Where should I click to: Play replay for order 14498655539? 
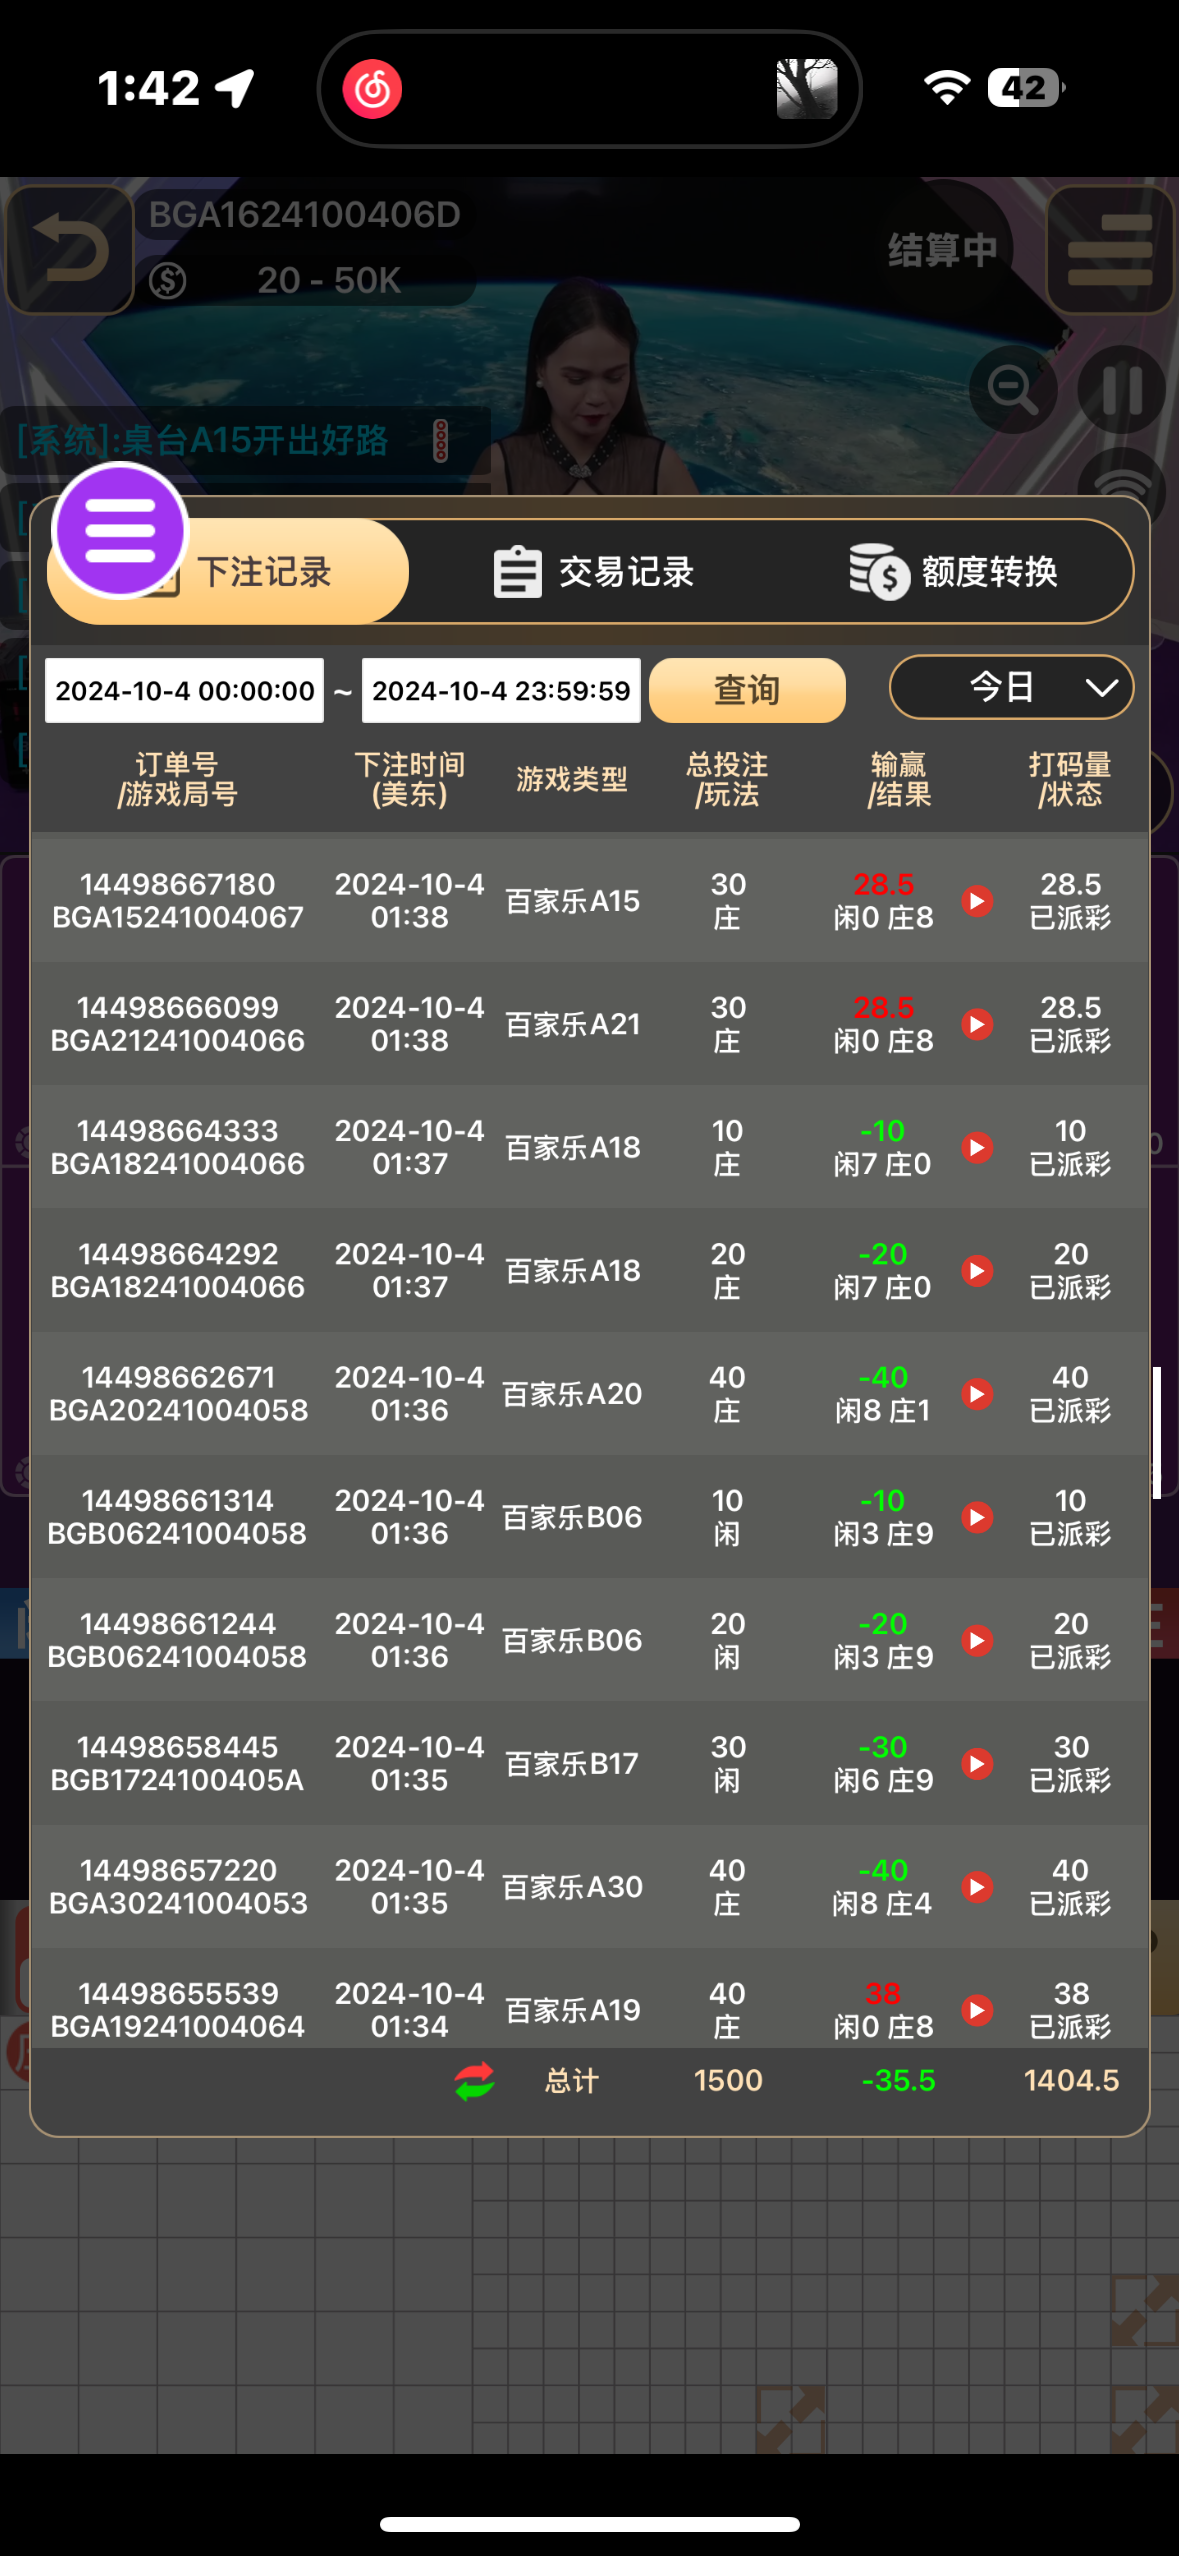tap(977, 2010)
